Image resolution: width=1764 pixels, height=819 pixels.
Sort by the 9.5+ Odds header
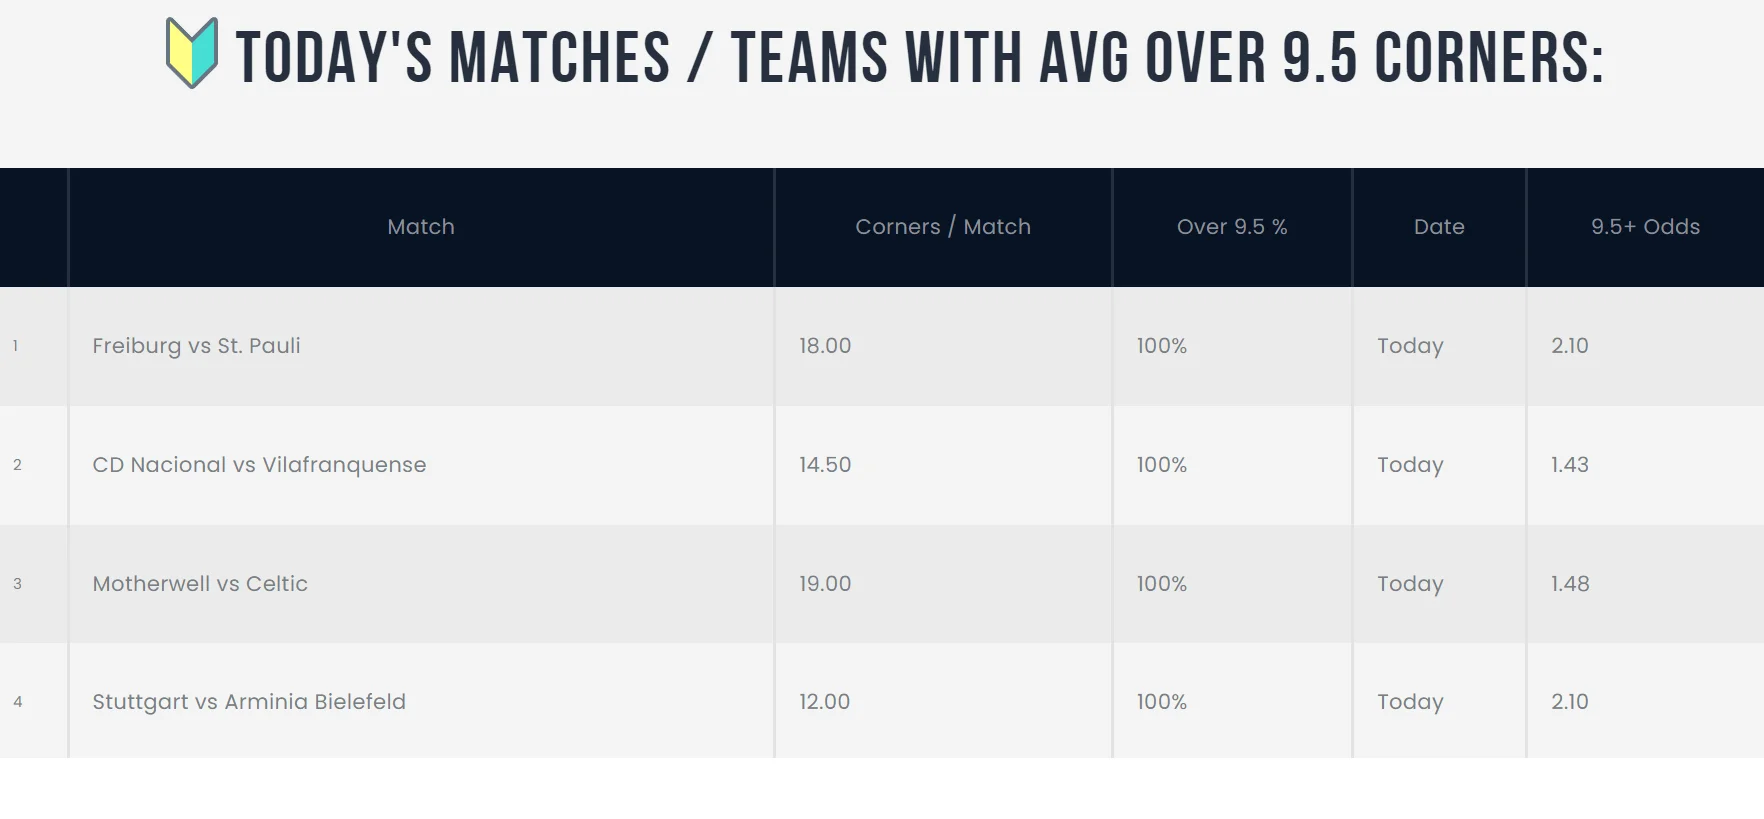point(1645,227)
